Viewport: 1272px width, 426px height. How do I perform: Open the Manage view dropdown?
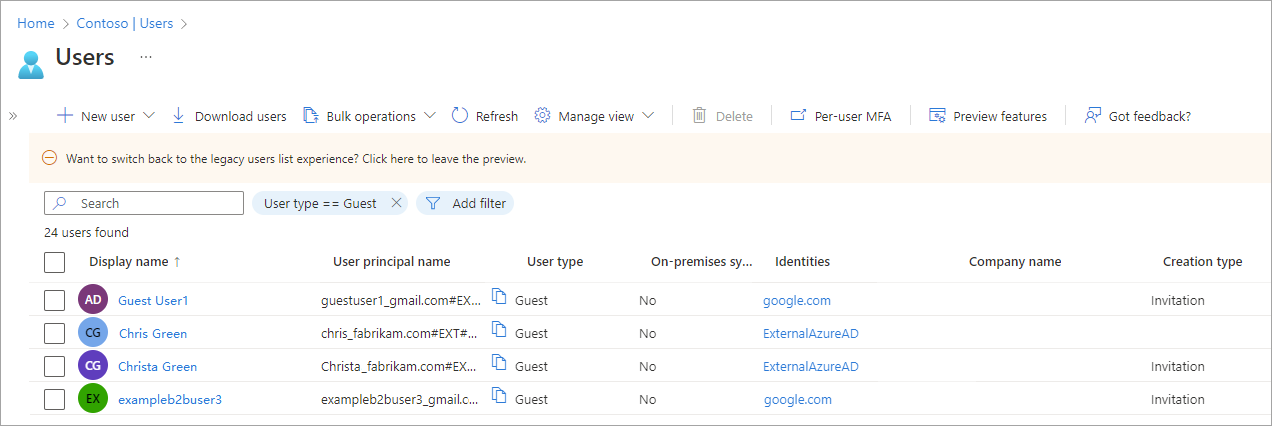pos(648,116)
